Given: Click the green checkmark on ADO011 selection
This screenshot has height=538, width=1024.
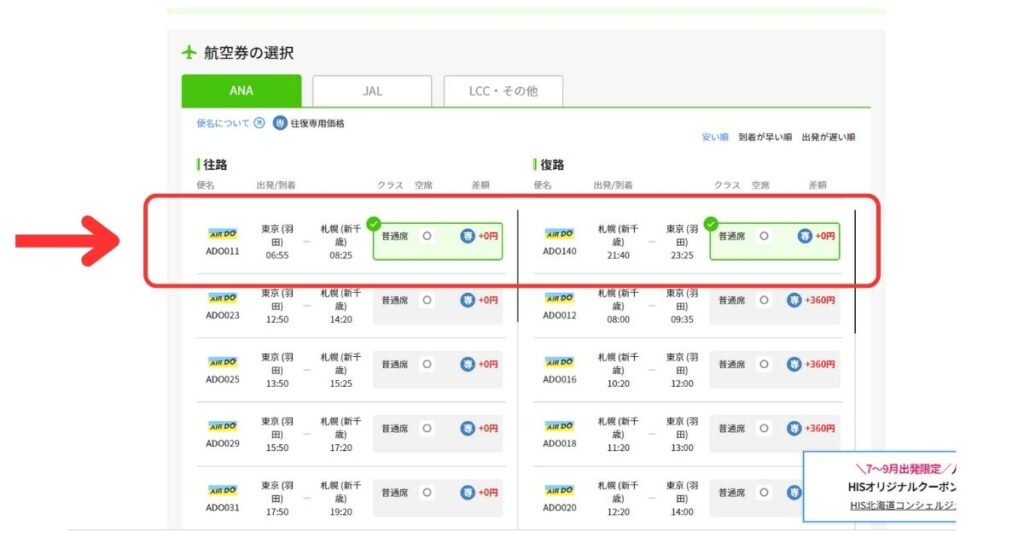Looking at the screenshot, I should tap(374, 224).
